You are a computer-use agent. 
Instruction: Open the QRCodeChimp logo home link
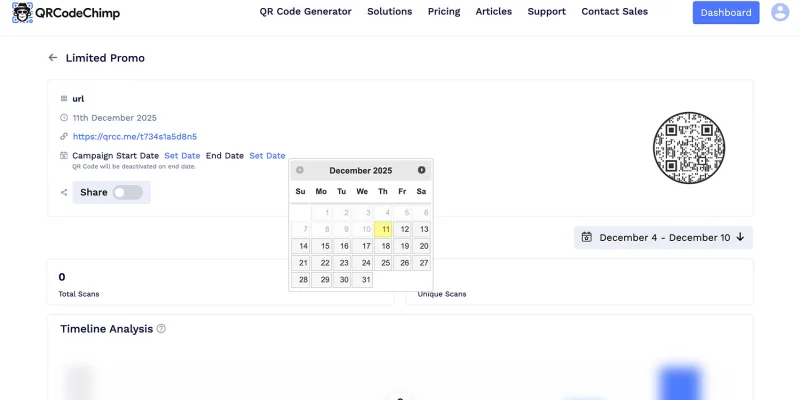(x=66, y=13)
